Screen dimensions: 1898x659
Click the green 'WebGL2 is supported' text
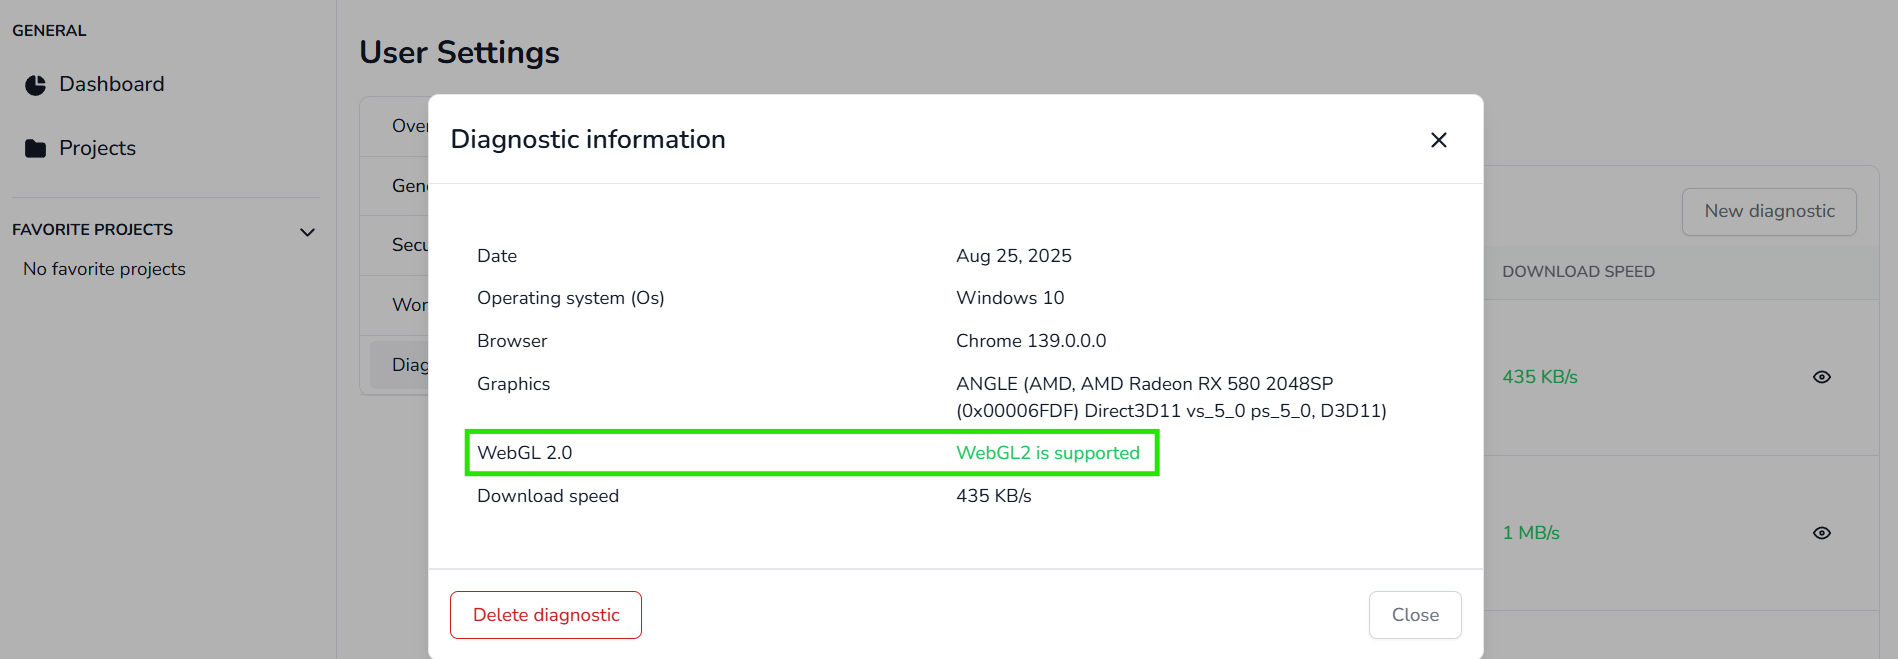click(x=1047, y=453)
